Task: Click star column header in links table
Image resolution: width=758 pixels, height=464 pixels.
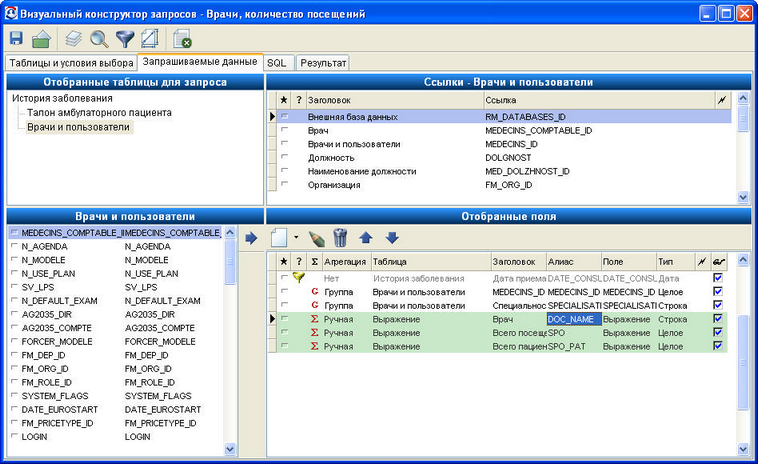Action: click(284, 100)
